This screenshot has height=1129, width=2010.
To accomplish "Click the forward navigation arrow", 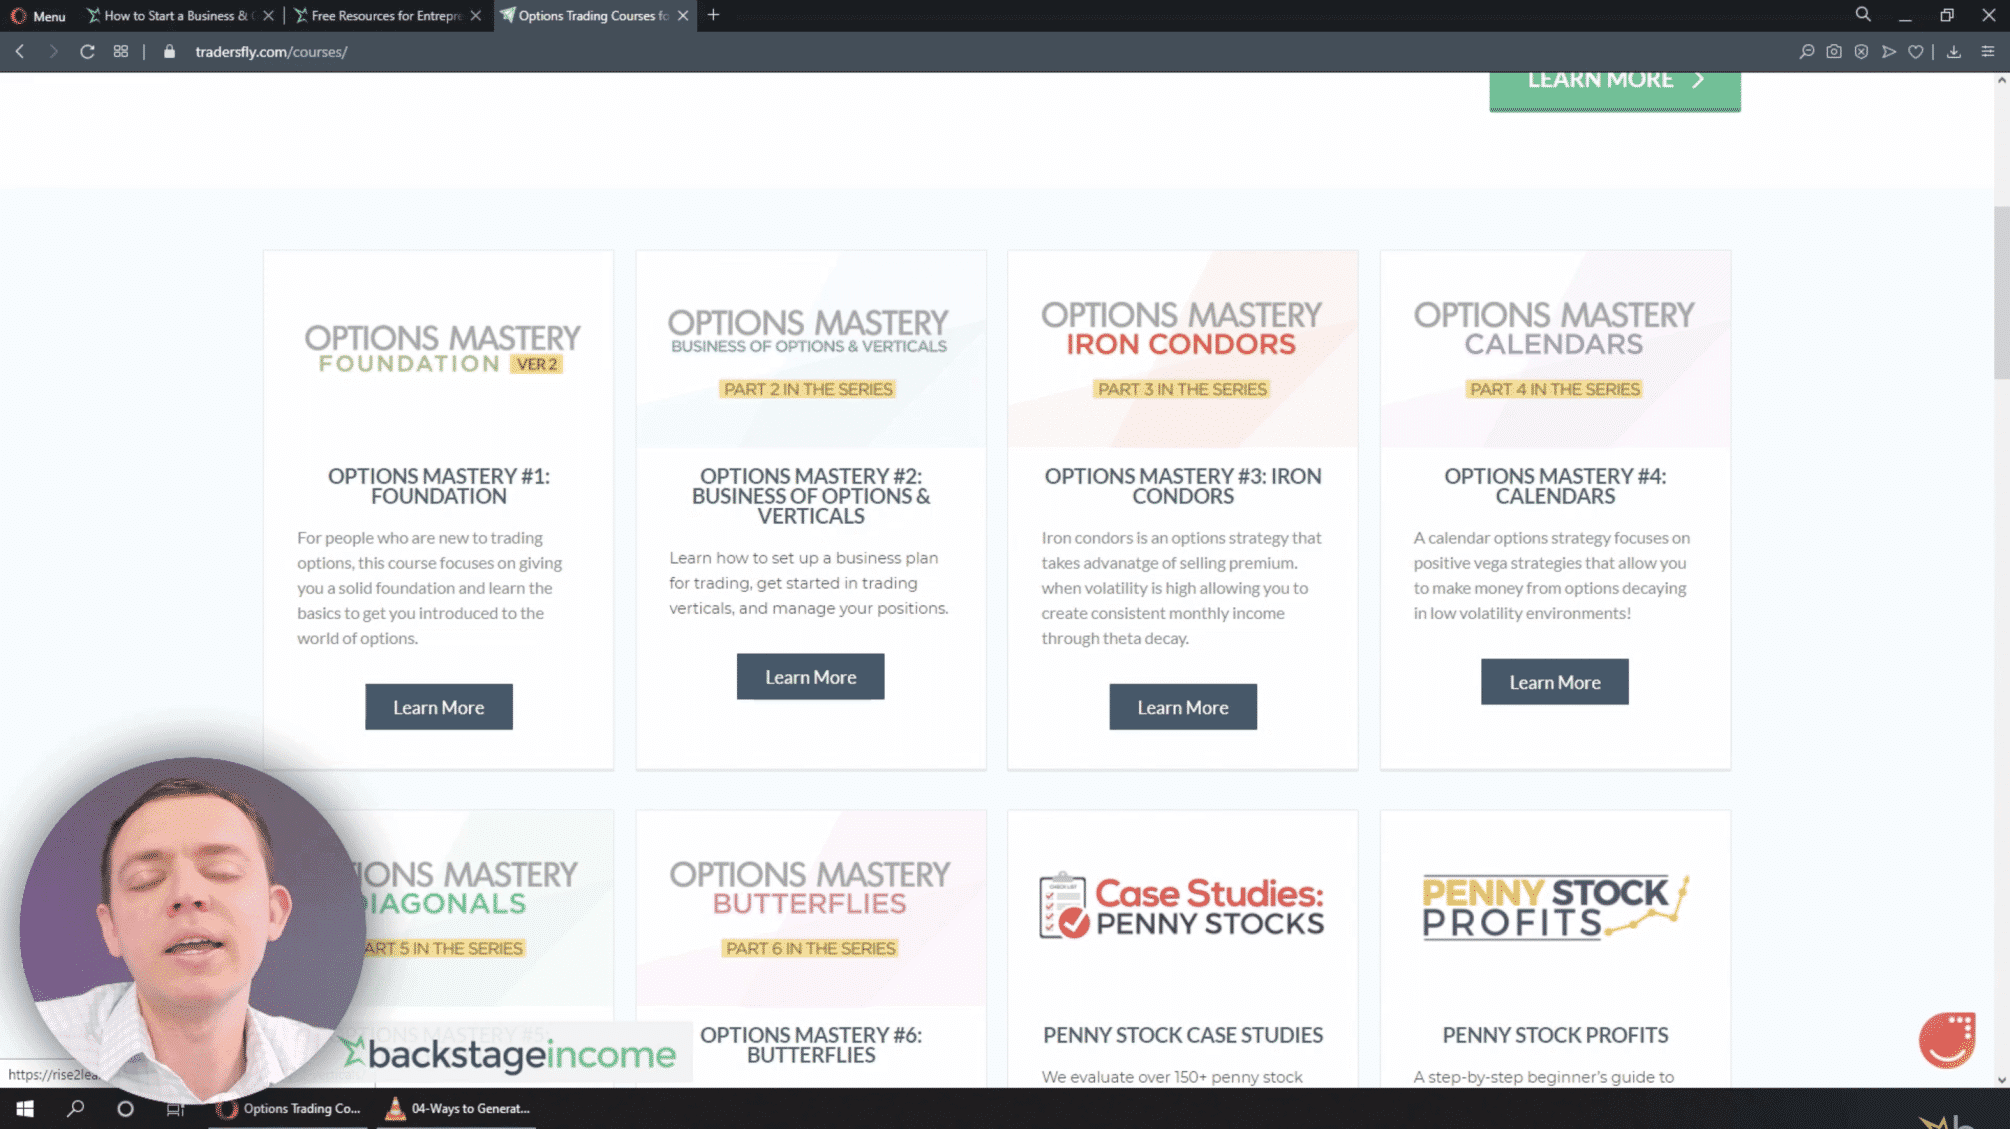I will pos(53,51).
